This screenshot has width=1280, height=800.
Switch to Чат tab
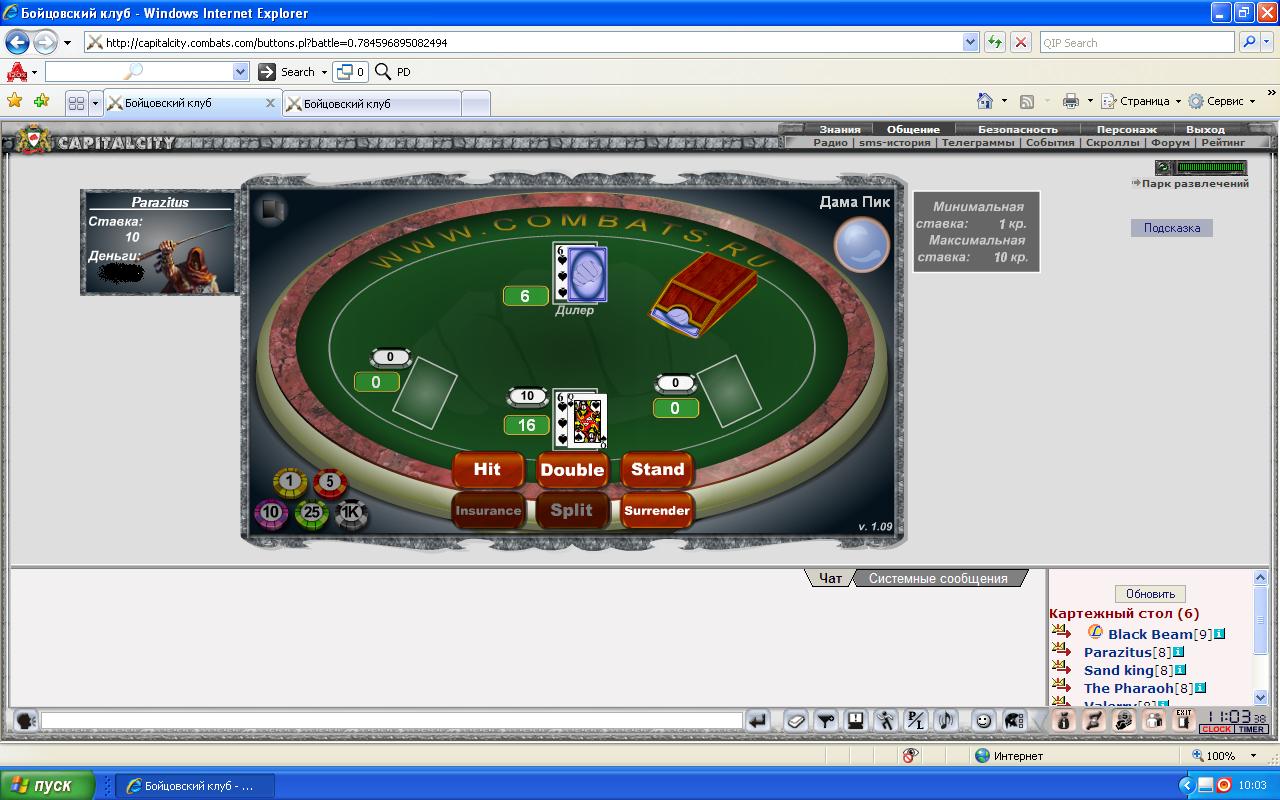(830, 578)
